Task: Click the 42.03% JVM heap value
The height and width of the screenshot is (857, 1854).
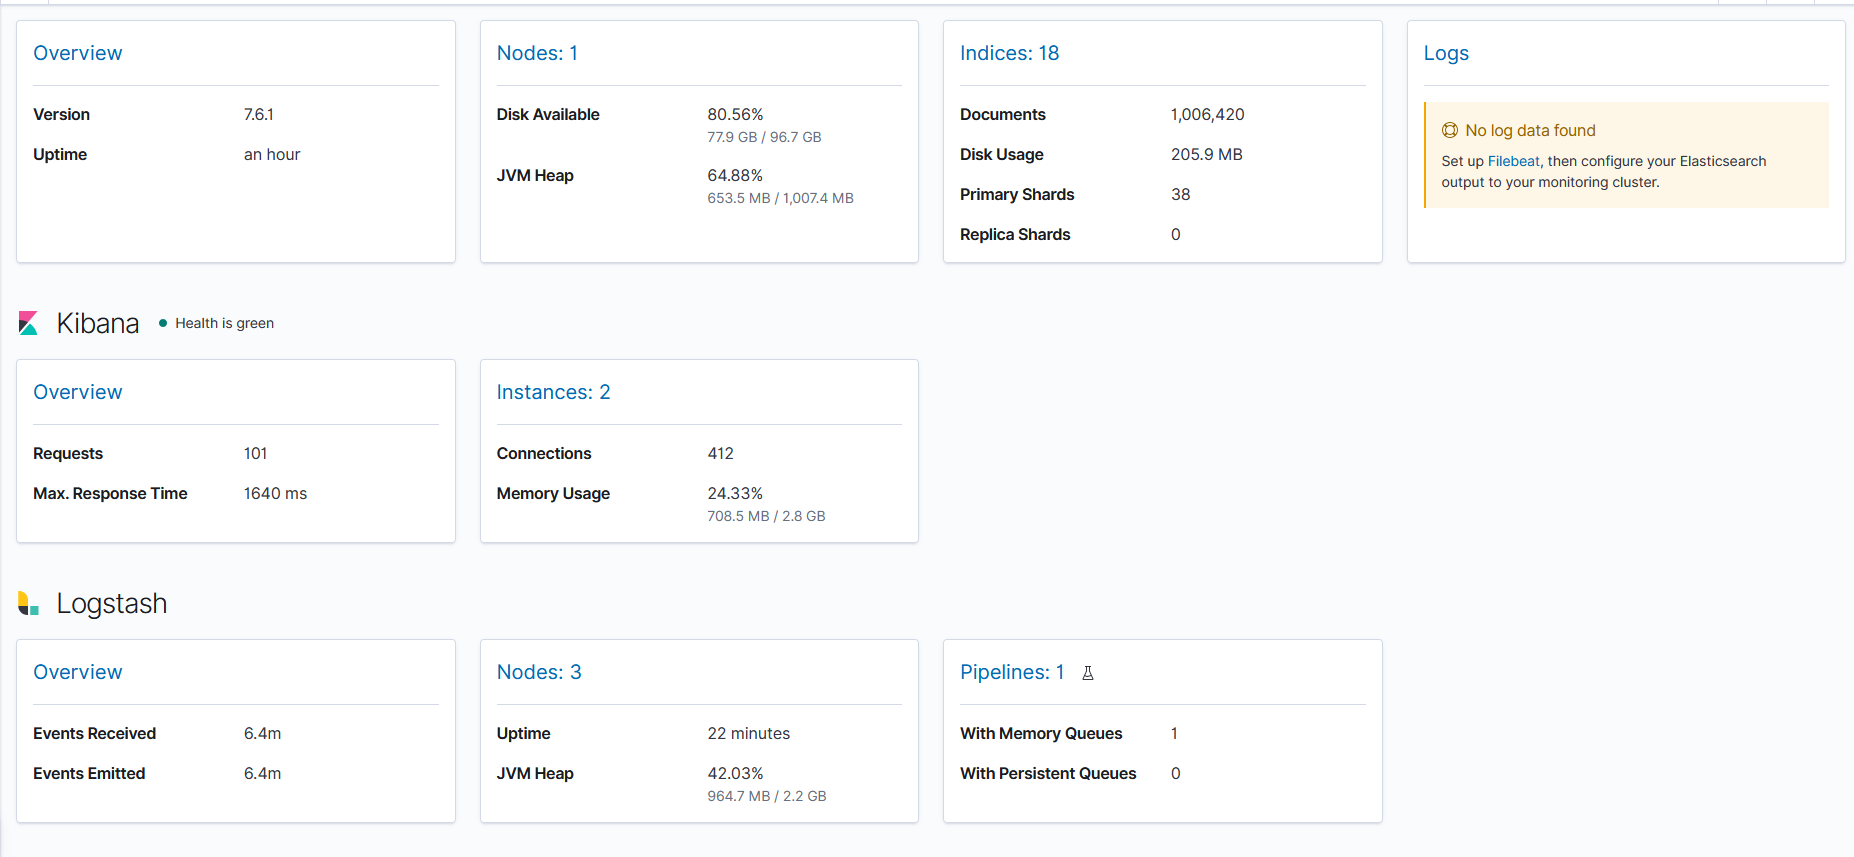Action: tap(735, 773)
